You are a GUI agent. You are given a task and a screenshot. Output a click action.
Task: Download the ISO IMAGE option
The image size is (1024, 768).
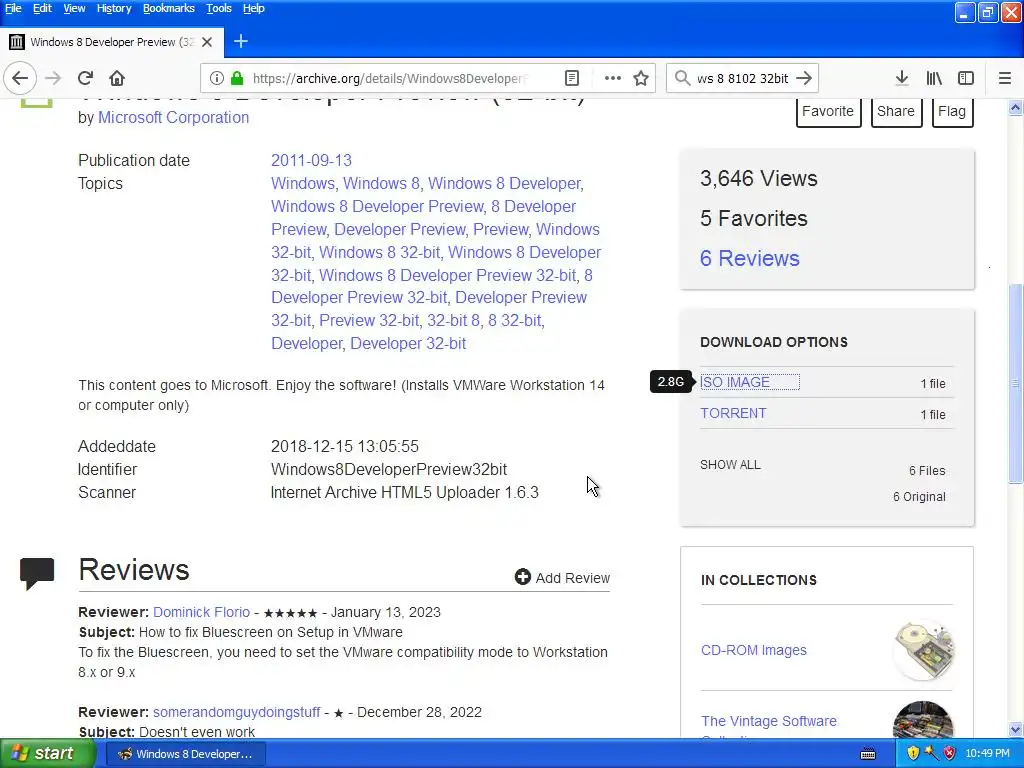[735, 382]
